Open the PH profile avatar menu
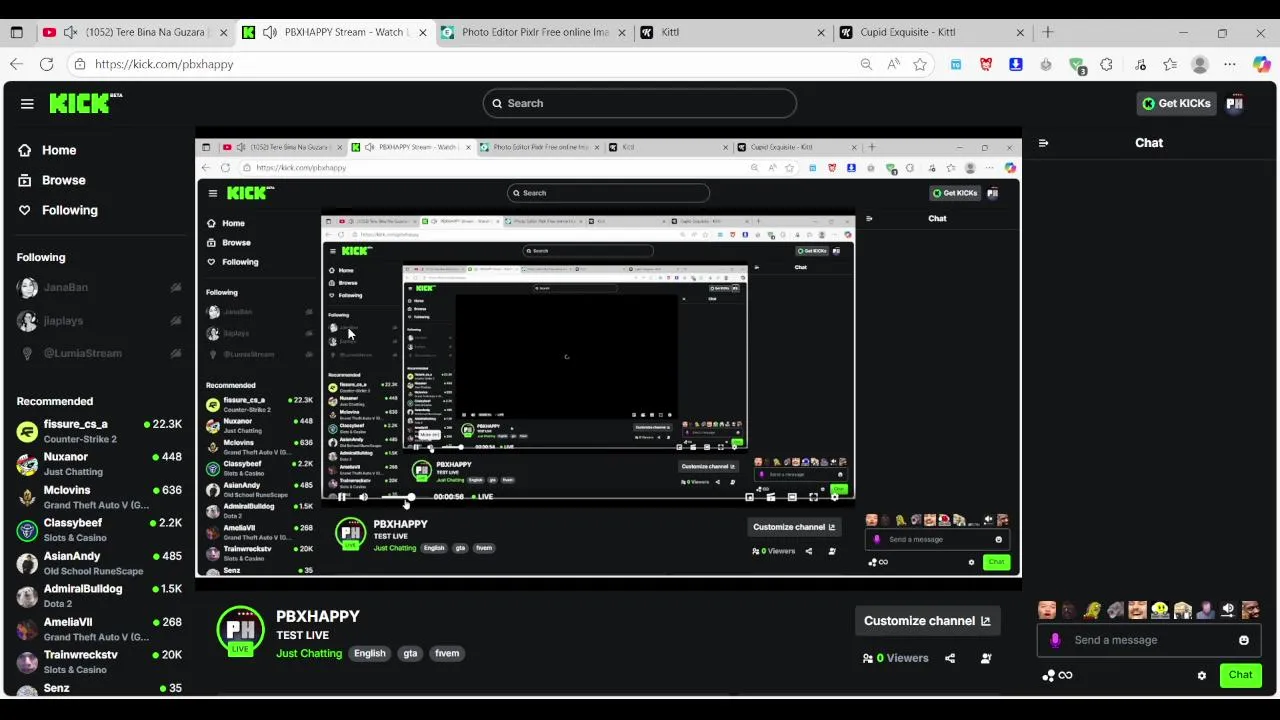The image size is (1280, 720). pyautogui.click(x=1234, y=103)
